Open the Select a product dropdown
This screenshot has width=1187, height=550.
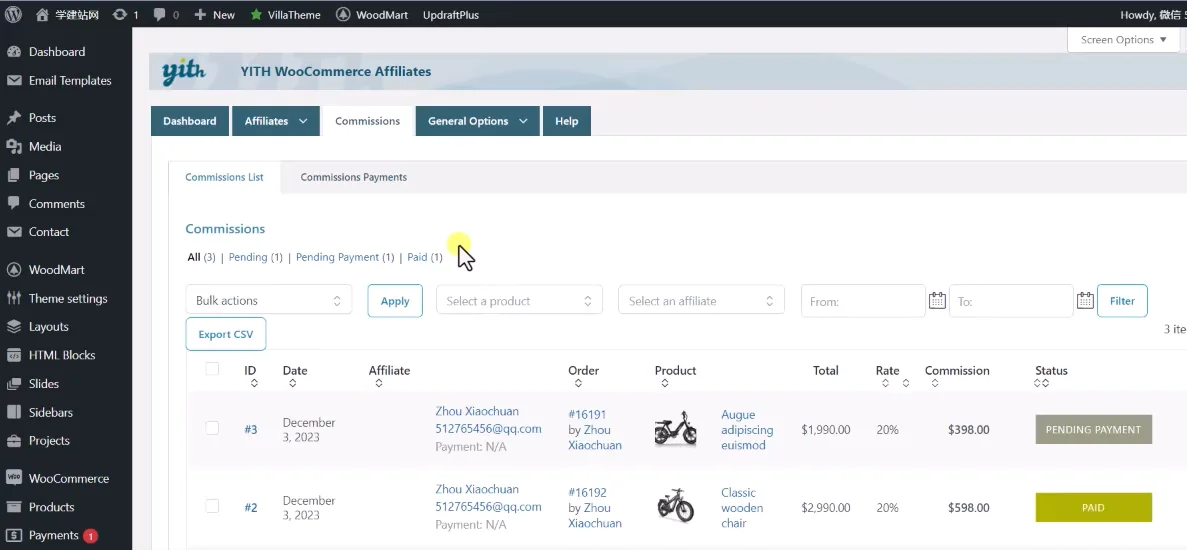pyautogui.click(x=519, y=300)
